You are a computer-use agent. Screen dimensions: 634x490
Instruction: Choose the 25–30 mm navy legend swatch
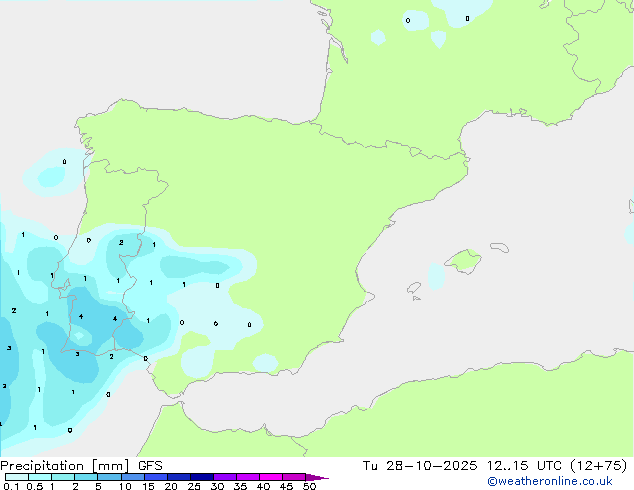pos(202,477)
